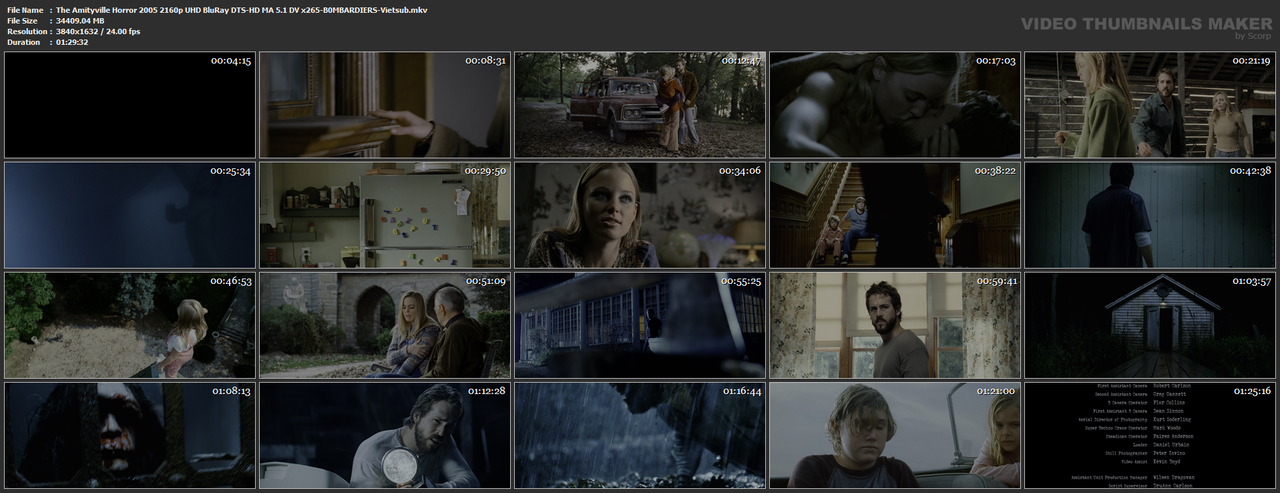This screenshot has width=1280, height=493.
Task: Select the end credits thumbnail at 01:25:16
Action: 1150,435
